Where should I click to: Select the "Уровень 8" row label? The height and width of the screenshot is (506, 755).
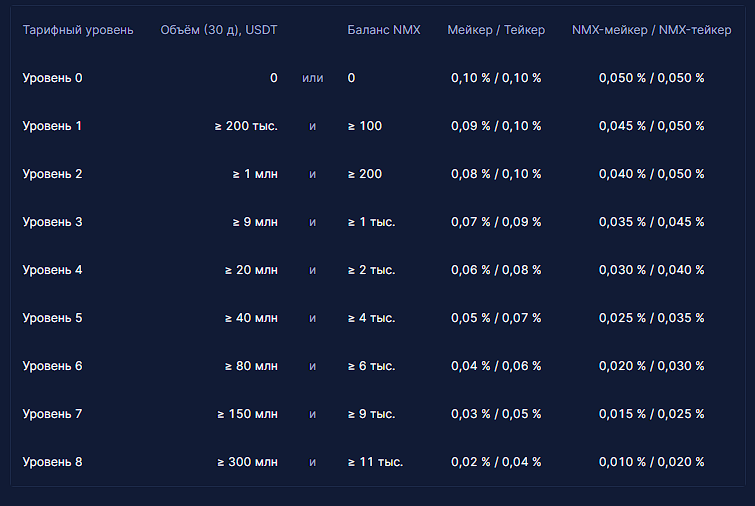[x=52, y=462]
